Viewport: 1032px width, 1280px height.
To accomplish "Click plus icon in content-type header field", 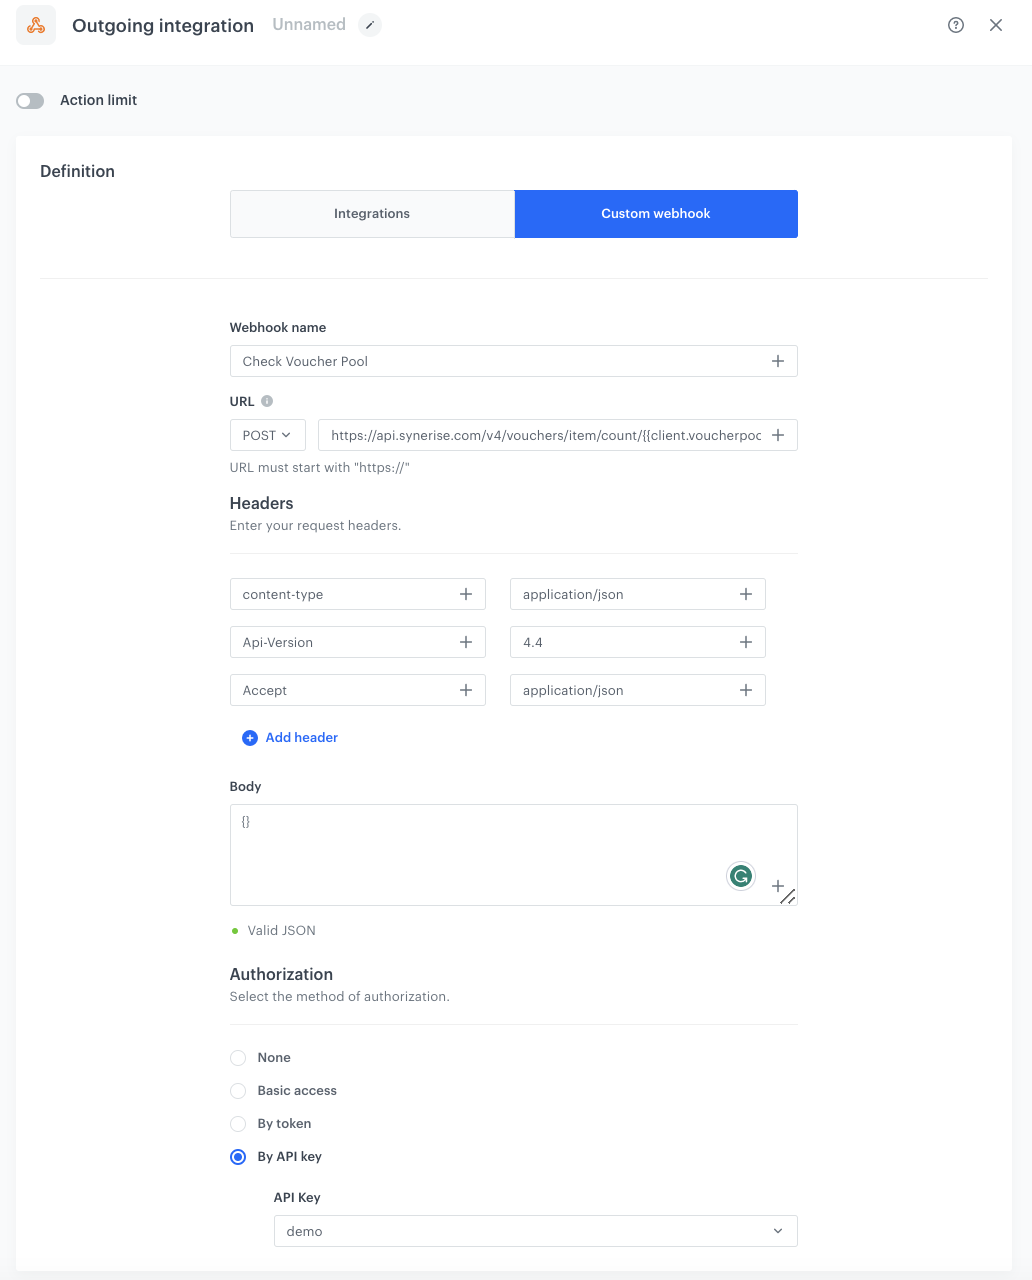I will (x=465, y=594).
